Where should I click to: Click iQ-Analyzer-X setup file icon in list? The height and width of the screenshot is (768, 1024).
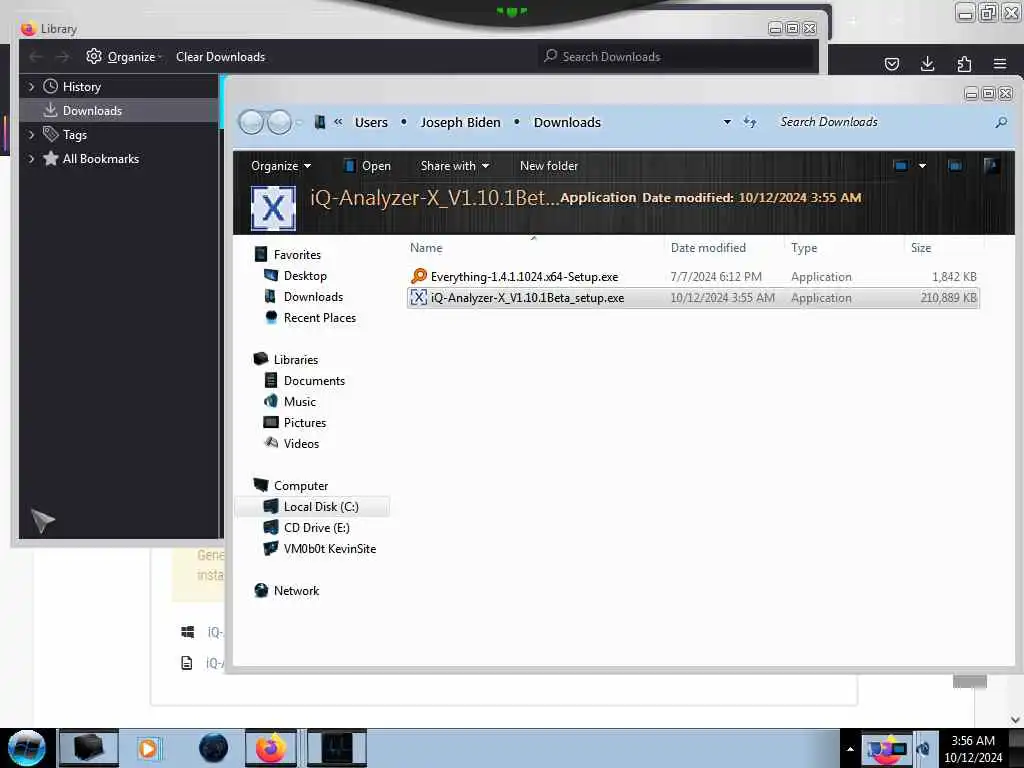(x=419, y=298)
